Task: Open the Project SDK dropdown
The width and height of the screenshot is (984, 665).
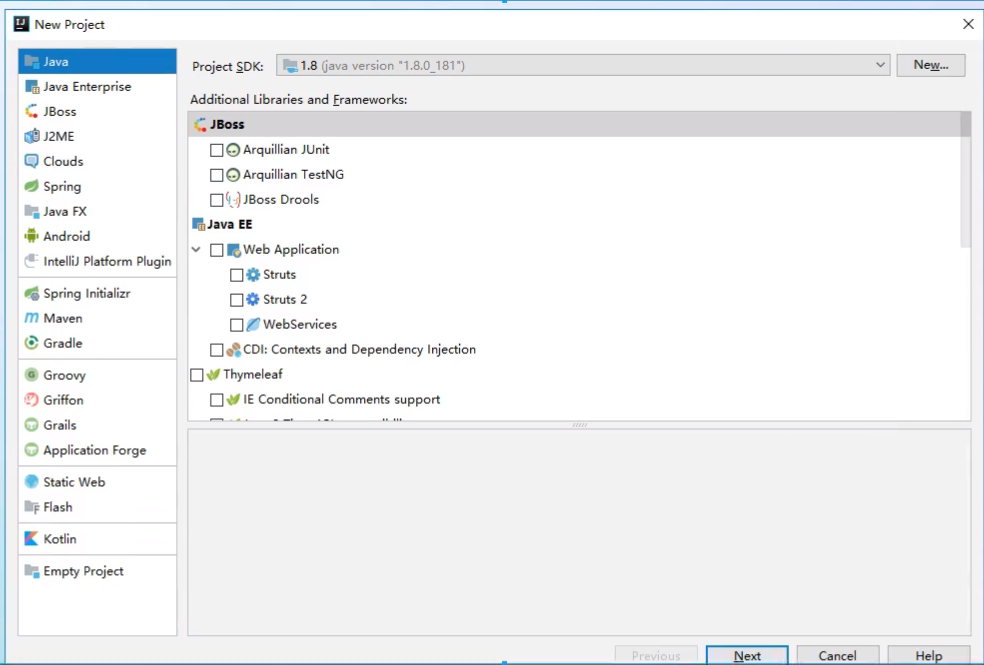Action: tap(583, 65)
